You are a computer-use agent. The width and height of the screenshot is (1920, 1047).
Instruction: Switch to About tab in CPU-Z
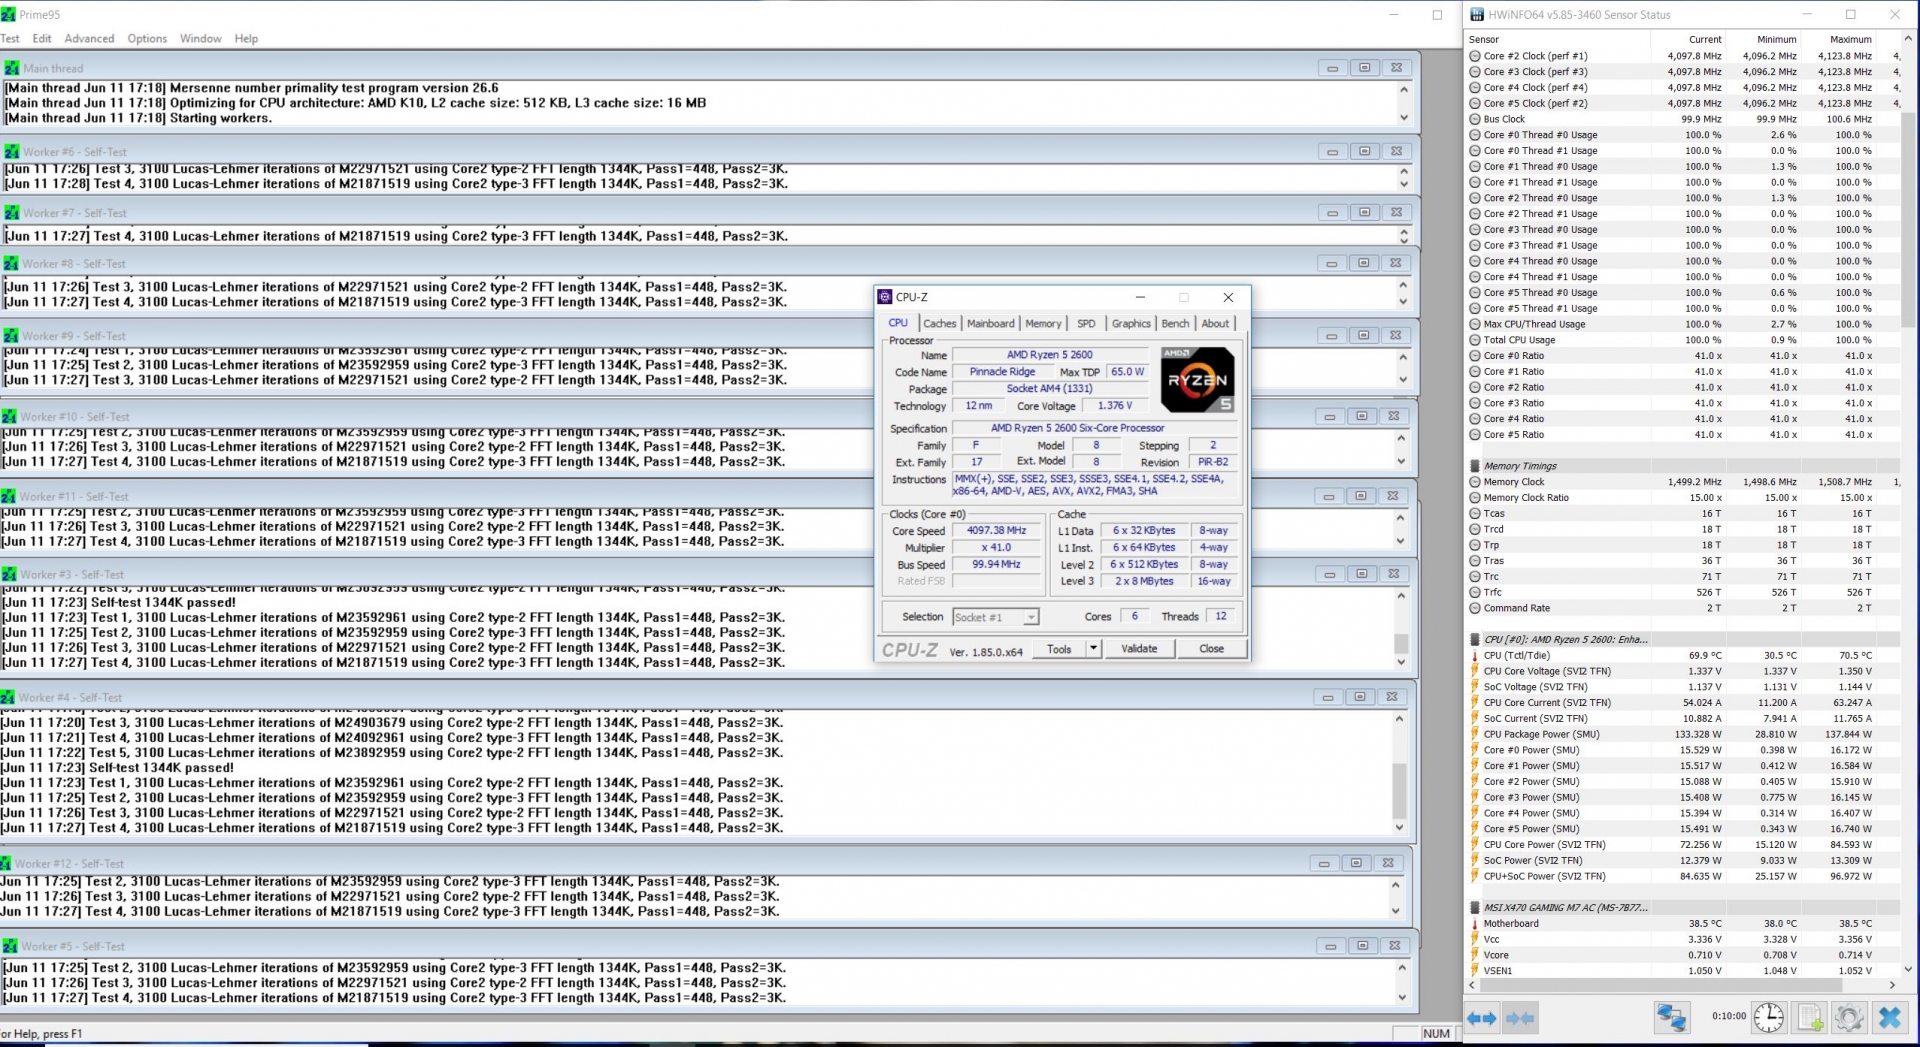[x=1215, y=323]
